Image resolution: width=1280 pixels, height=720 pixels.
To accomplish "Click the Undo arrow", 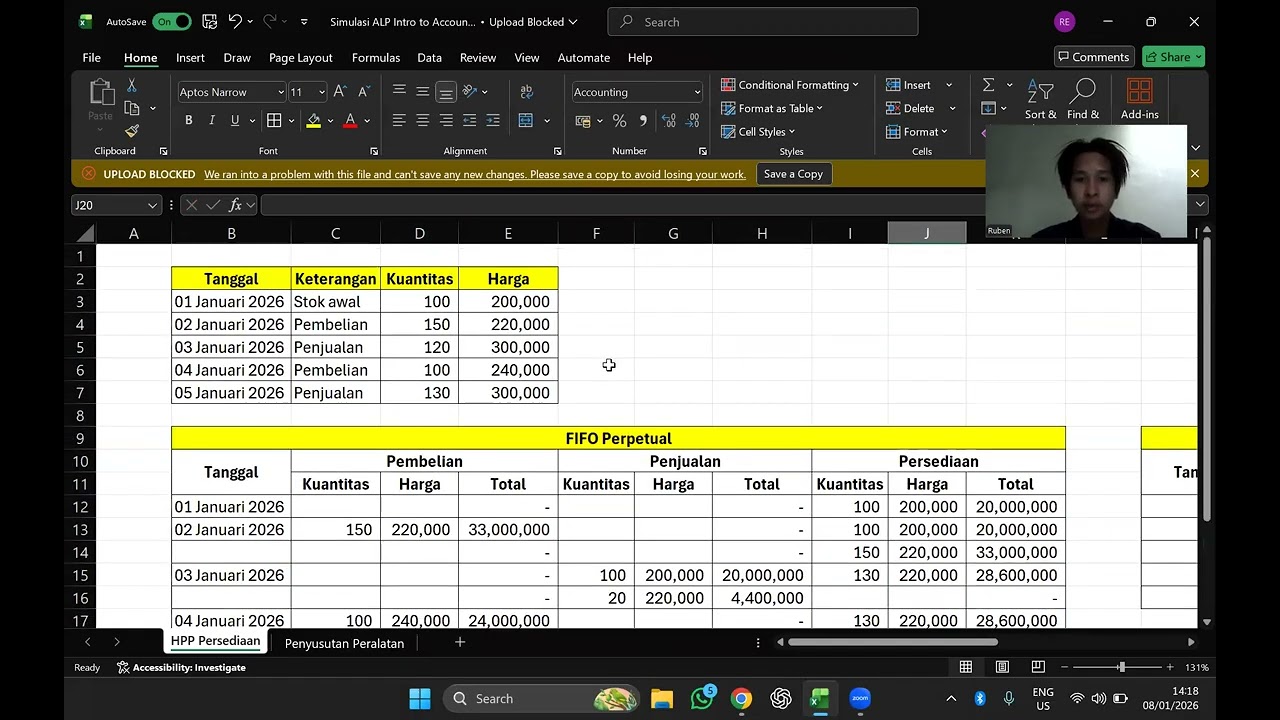I will click(x=235, y=21).
